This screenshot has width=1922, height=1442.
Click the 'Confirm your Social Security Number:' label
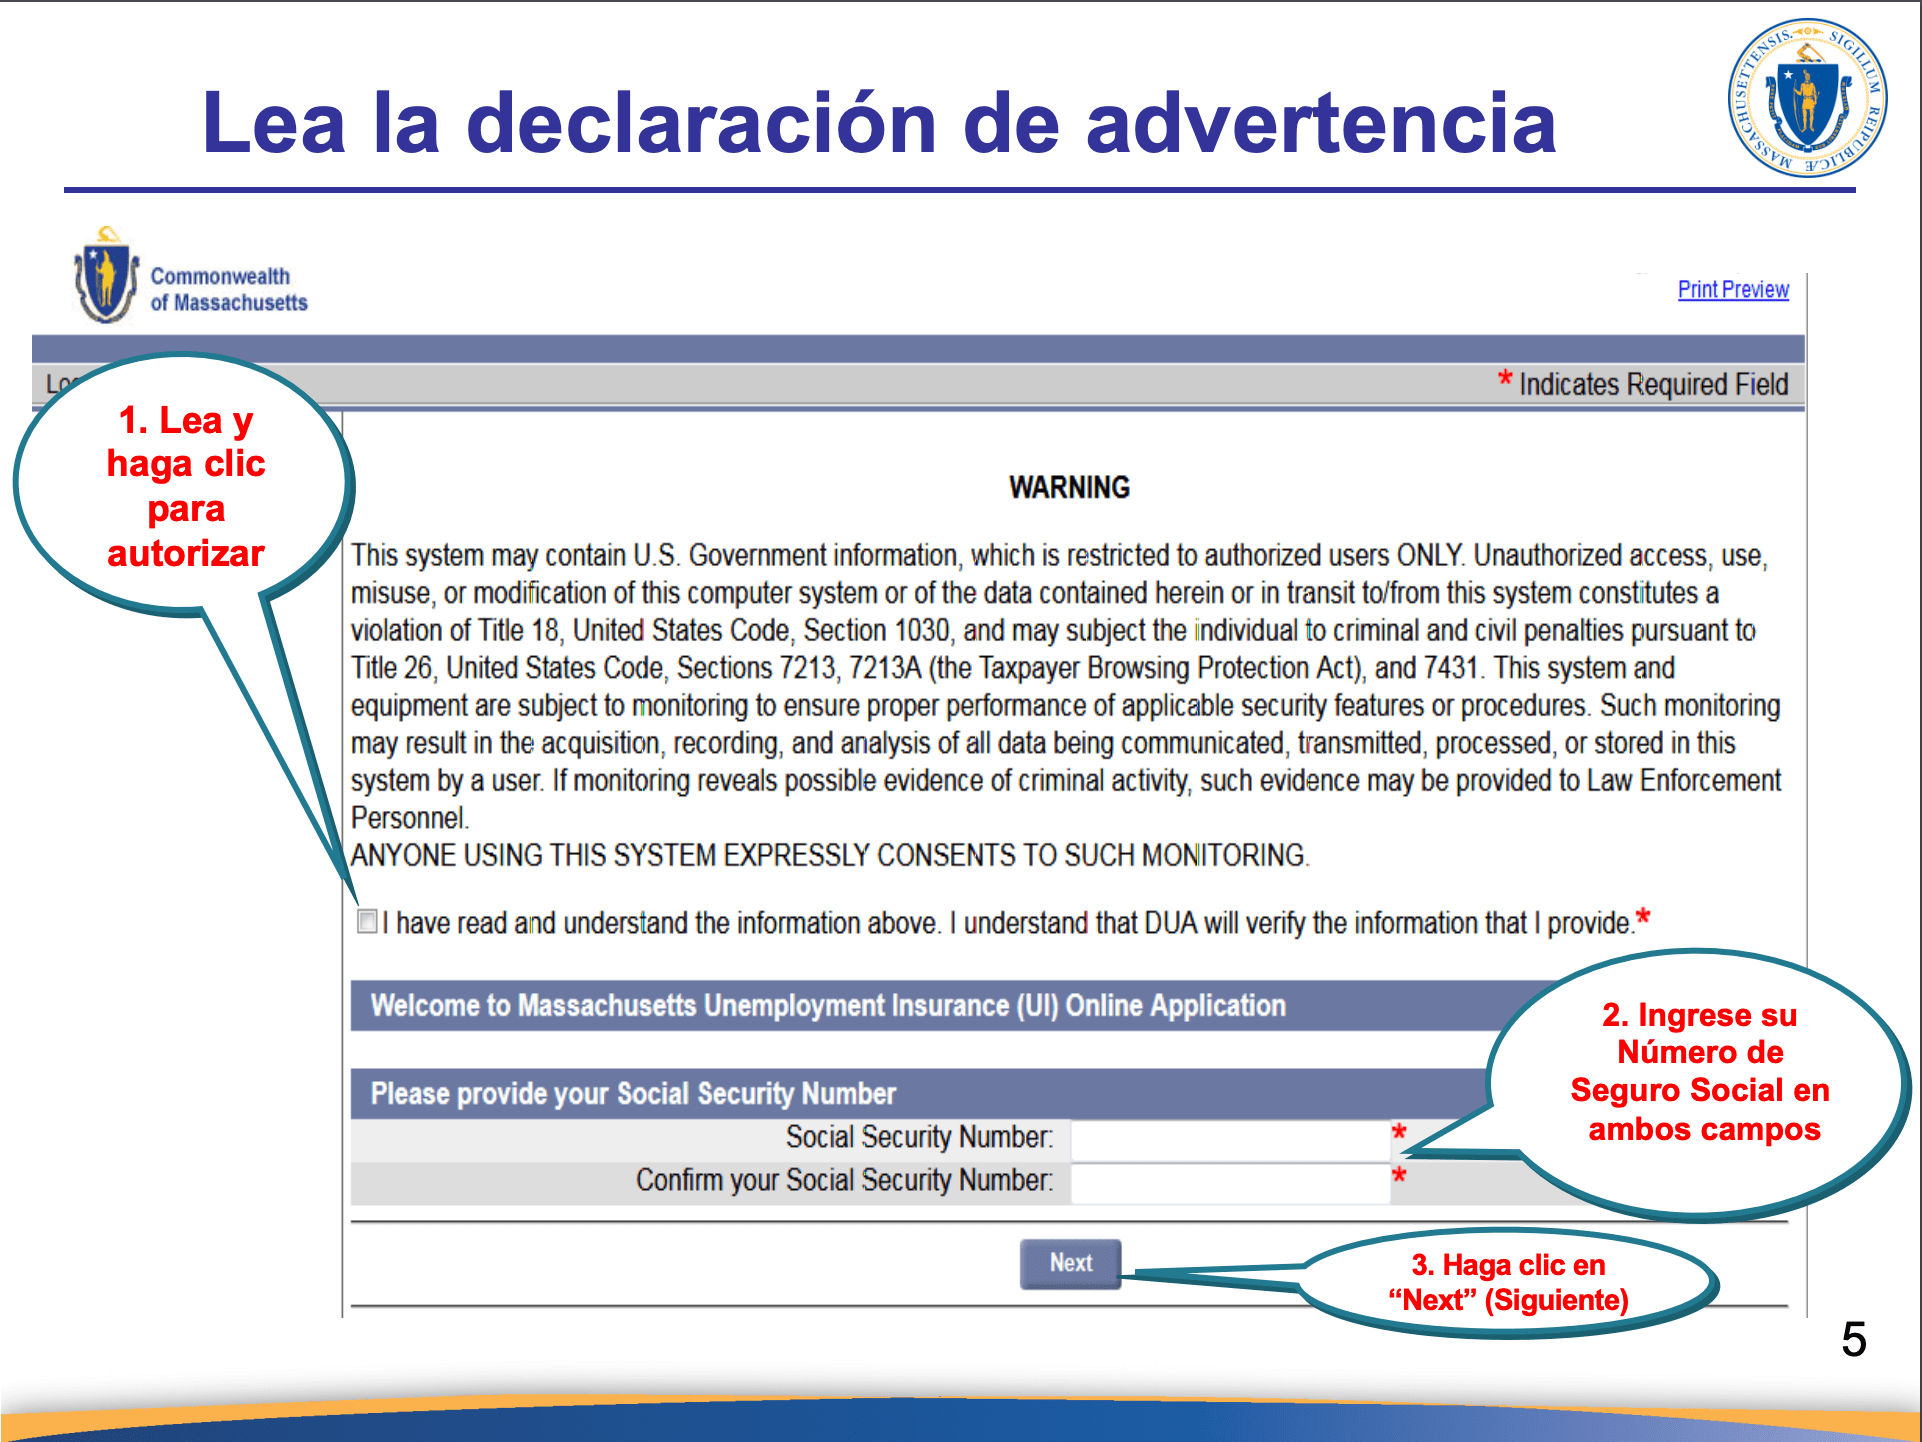(x=845, y=1181)
